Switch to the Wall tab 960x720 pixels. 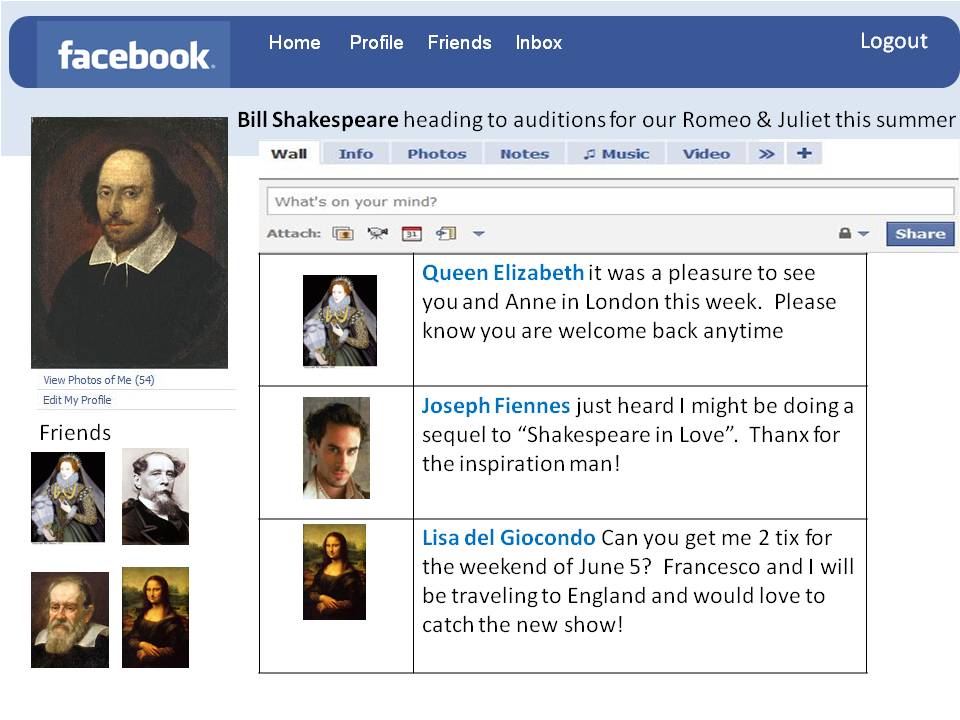289,154
